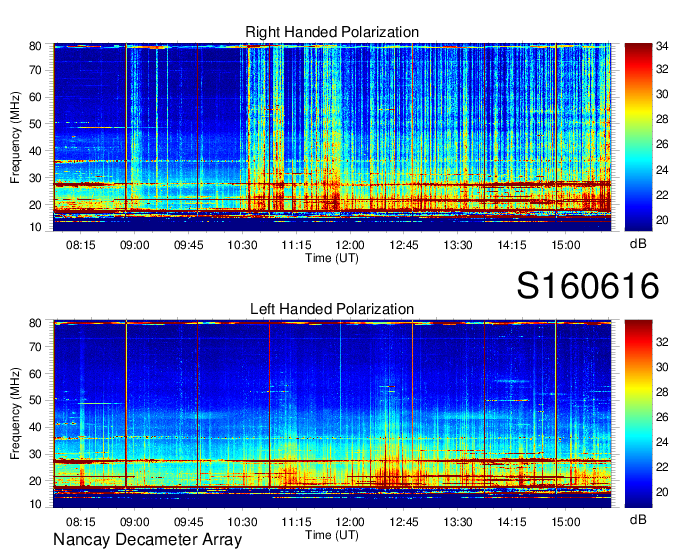Click 14:15 time tick of Left Handed plot
This screenshot has width=680, height=552.
coord(512,522)
